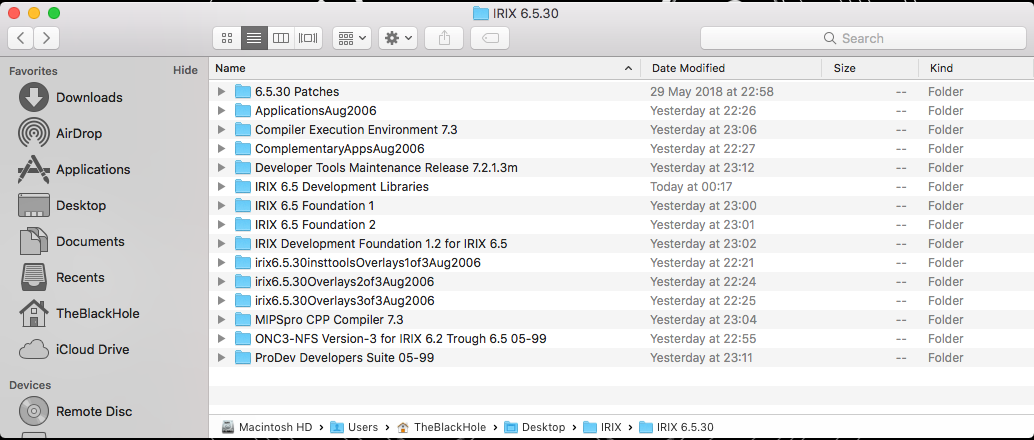
Task: Click the IRIX 6.5.30 title folder icon
Action: point(481,13)
